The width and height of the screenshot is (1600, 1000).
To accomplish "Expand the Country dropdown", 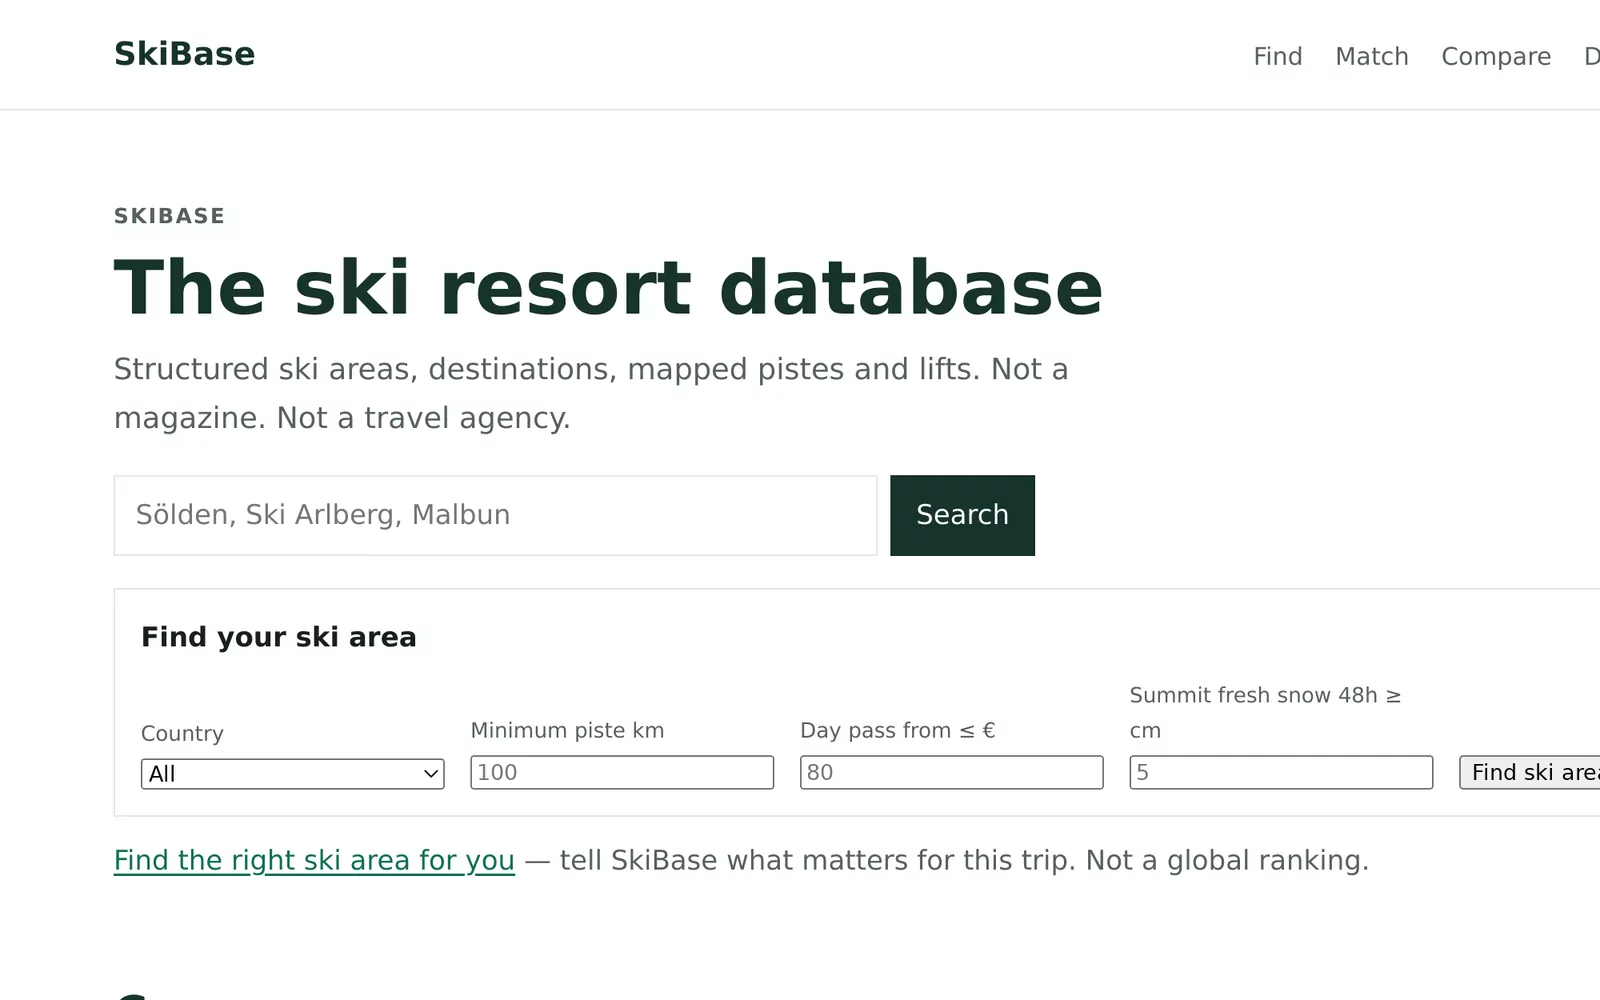I will (292, 773).
